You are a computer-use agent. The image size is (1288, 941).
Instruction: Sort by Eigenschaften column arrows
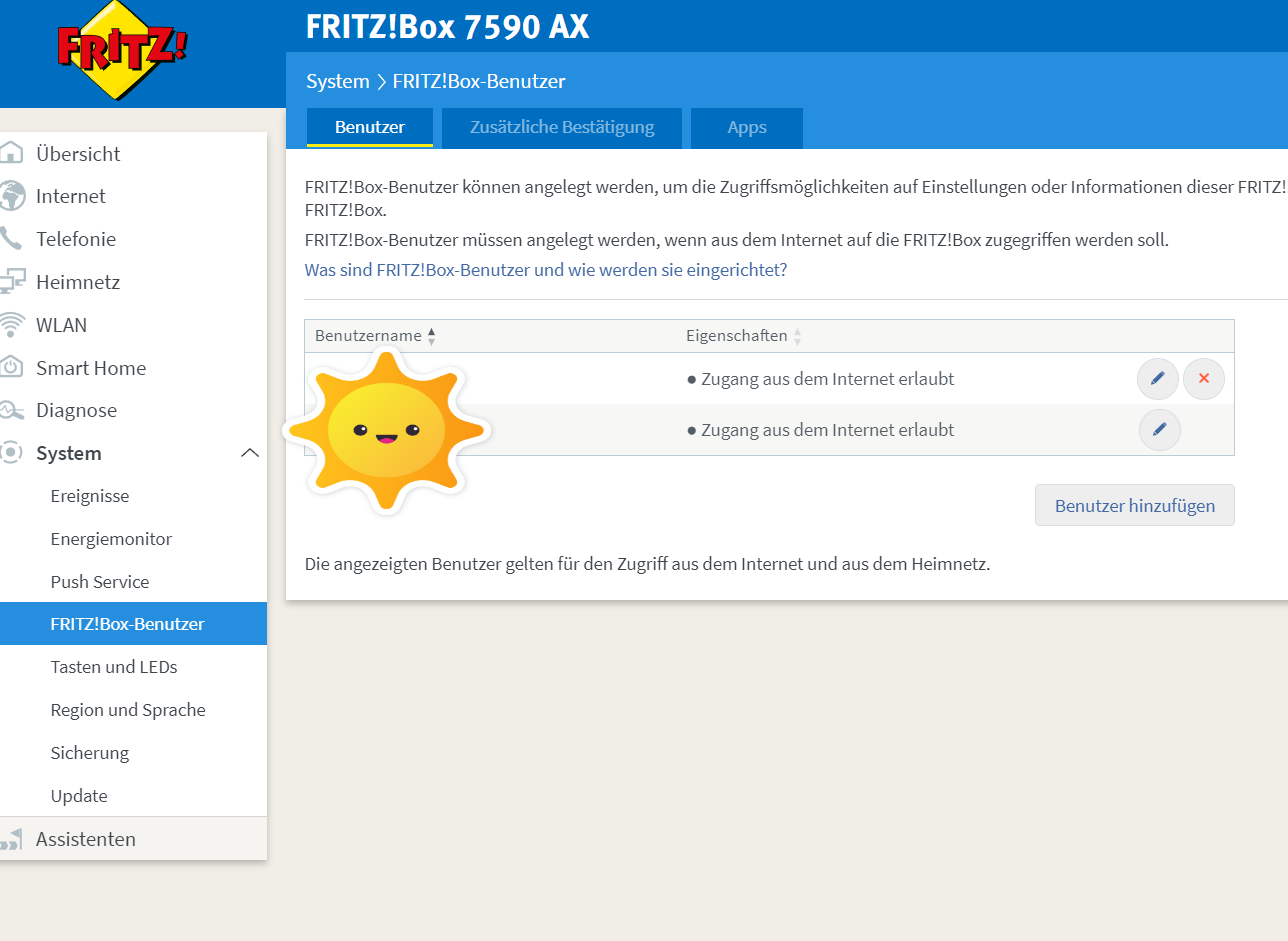point(797,337)
